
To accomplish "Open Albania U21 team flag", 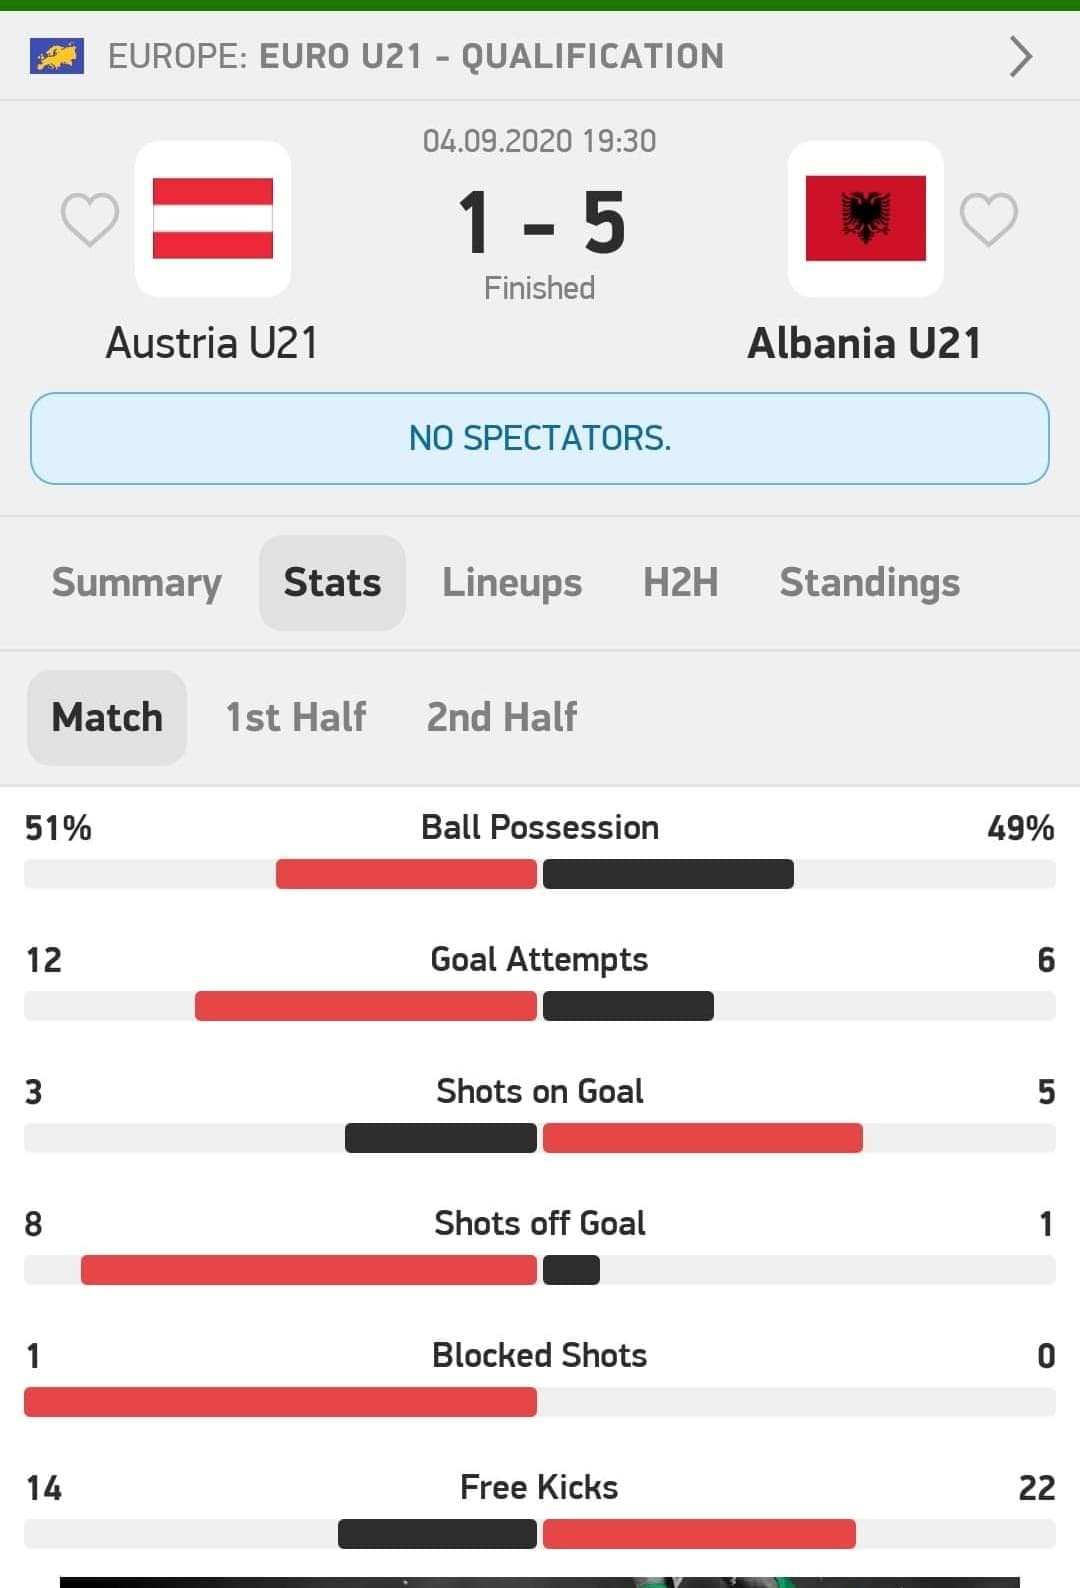I will click(x=866, y=219).
